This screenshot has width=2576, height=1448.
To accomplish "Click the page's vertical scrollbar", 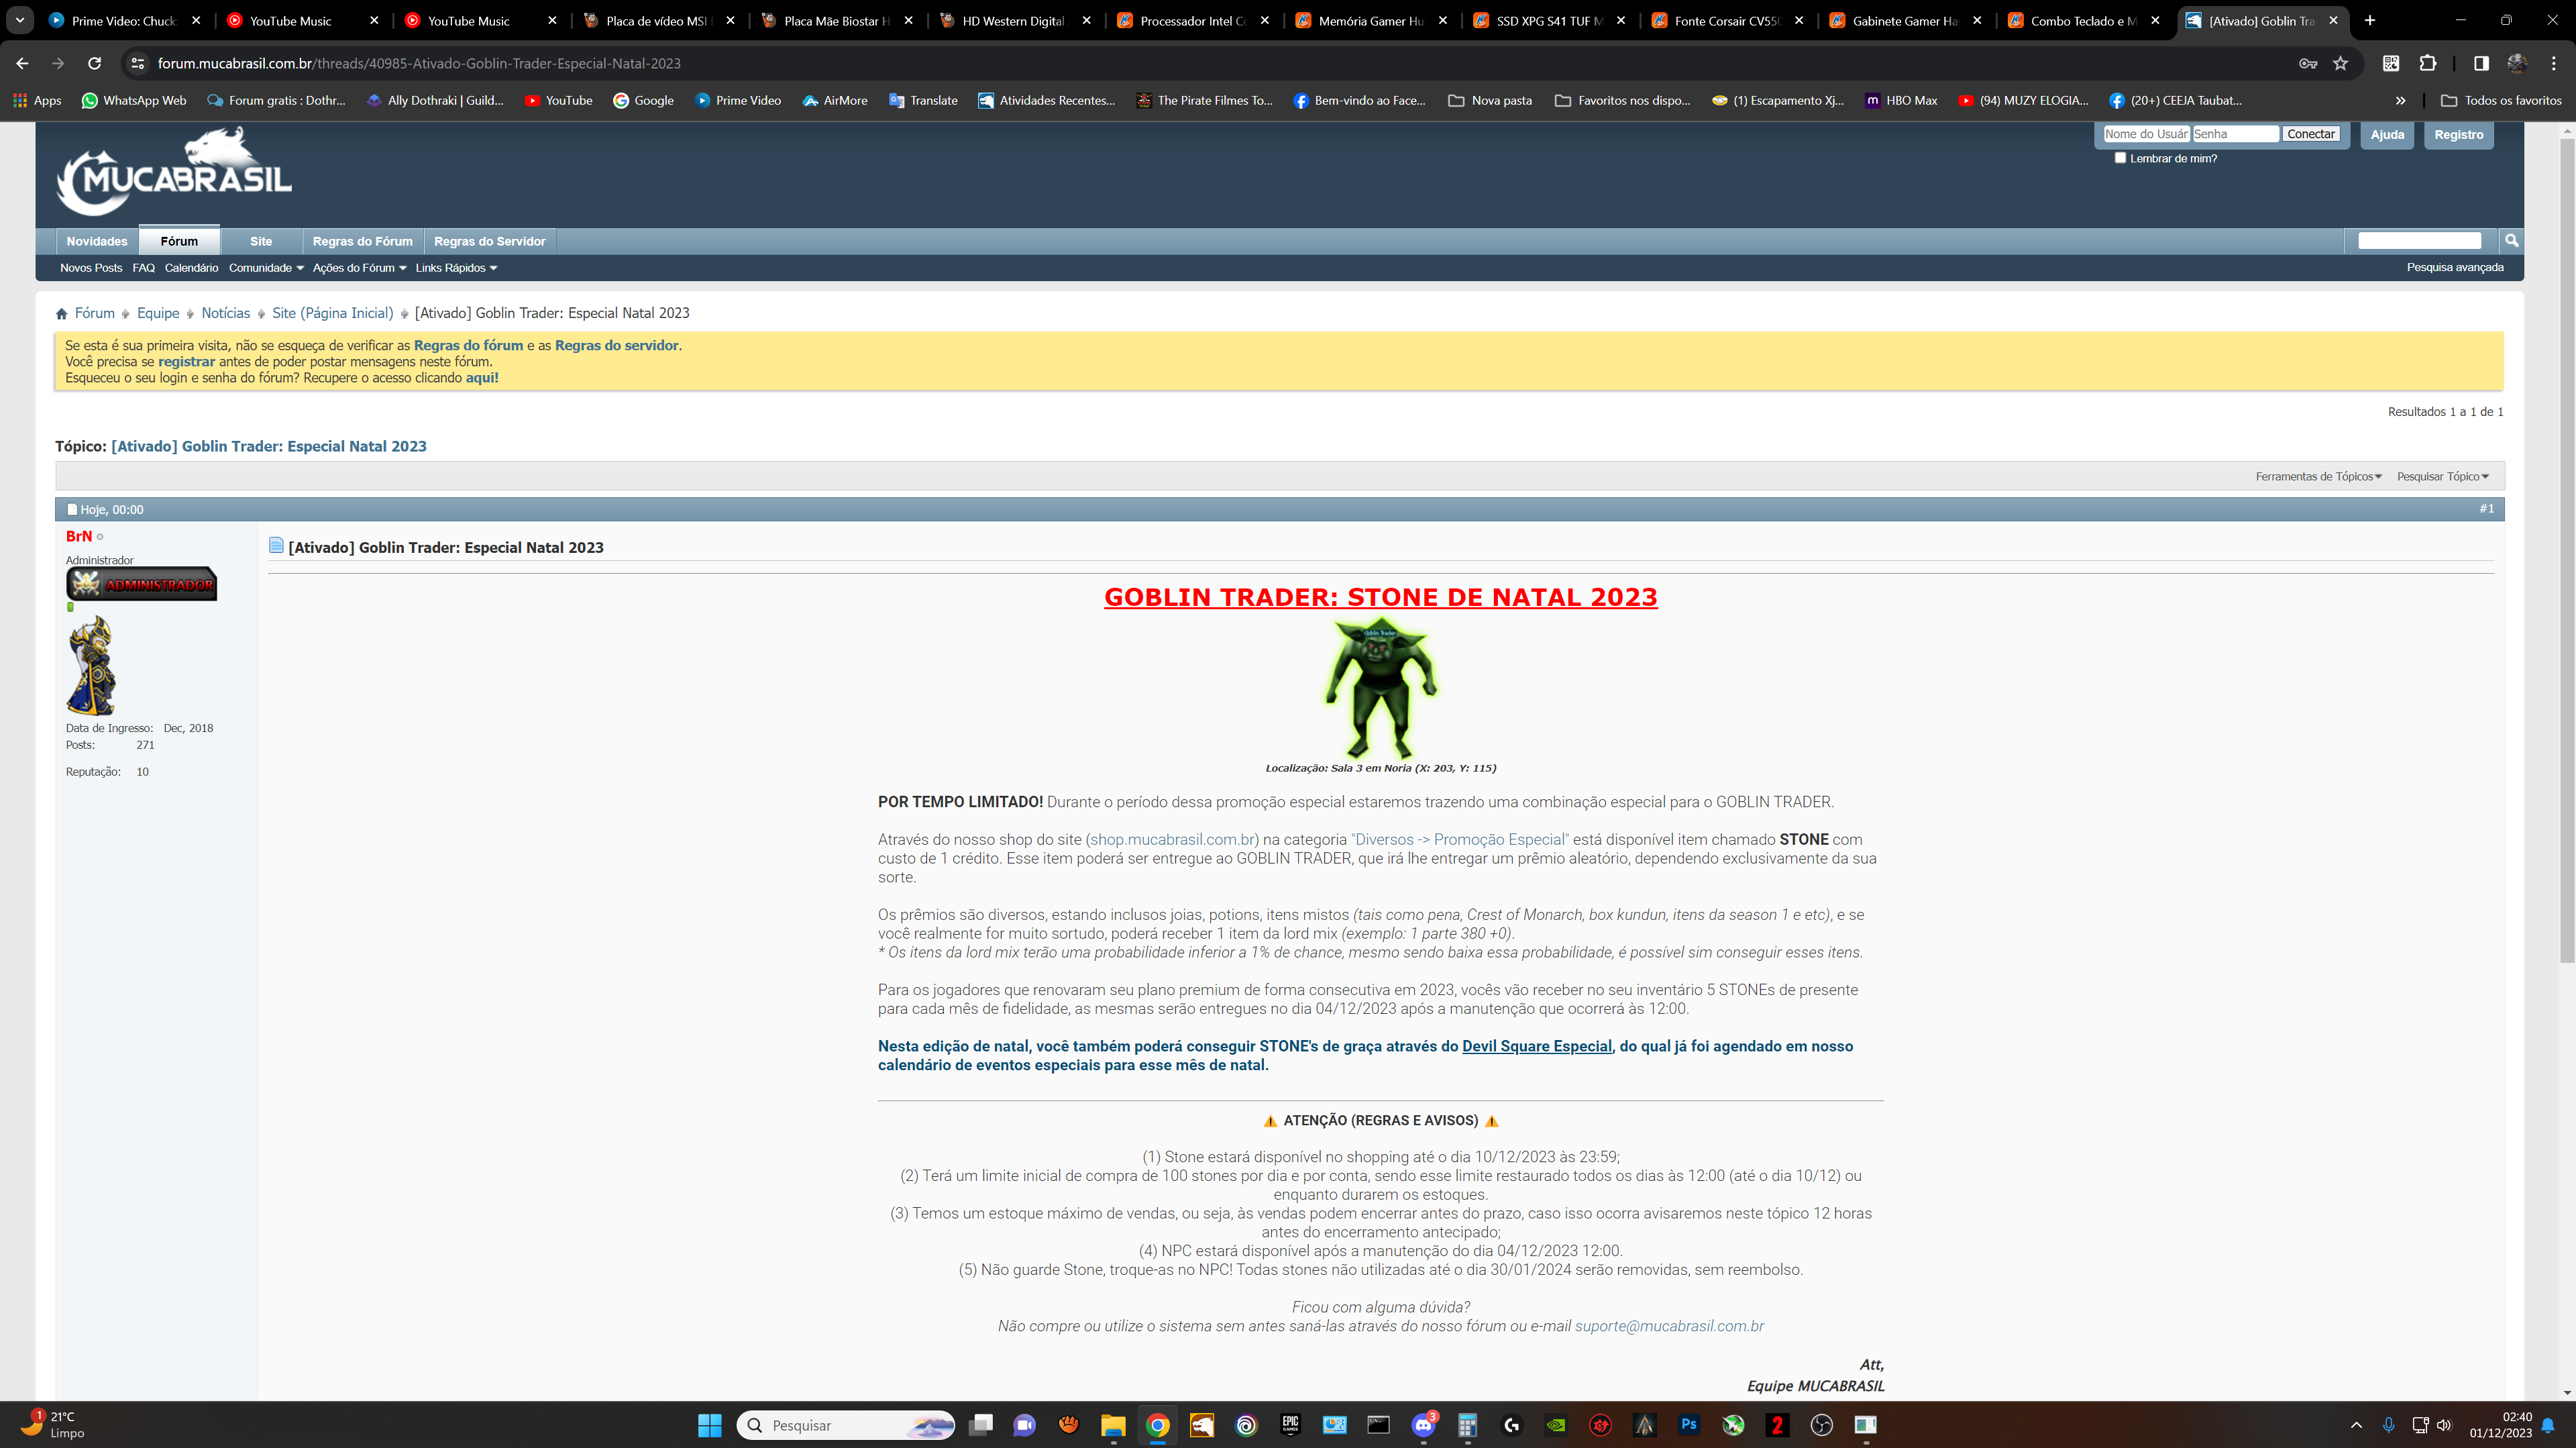I will (x=2566, y=550).
